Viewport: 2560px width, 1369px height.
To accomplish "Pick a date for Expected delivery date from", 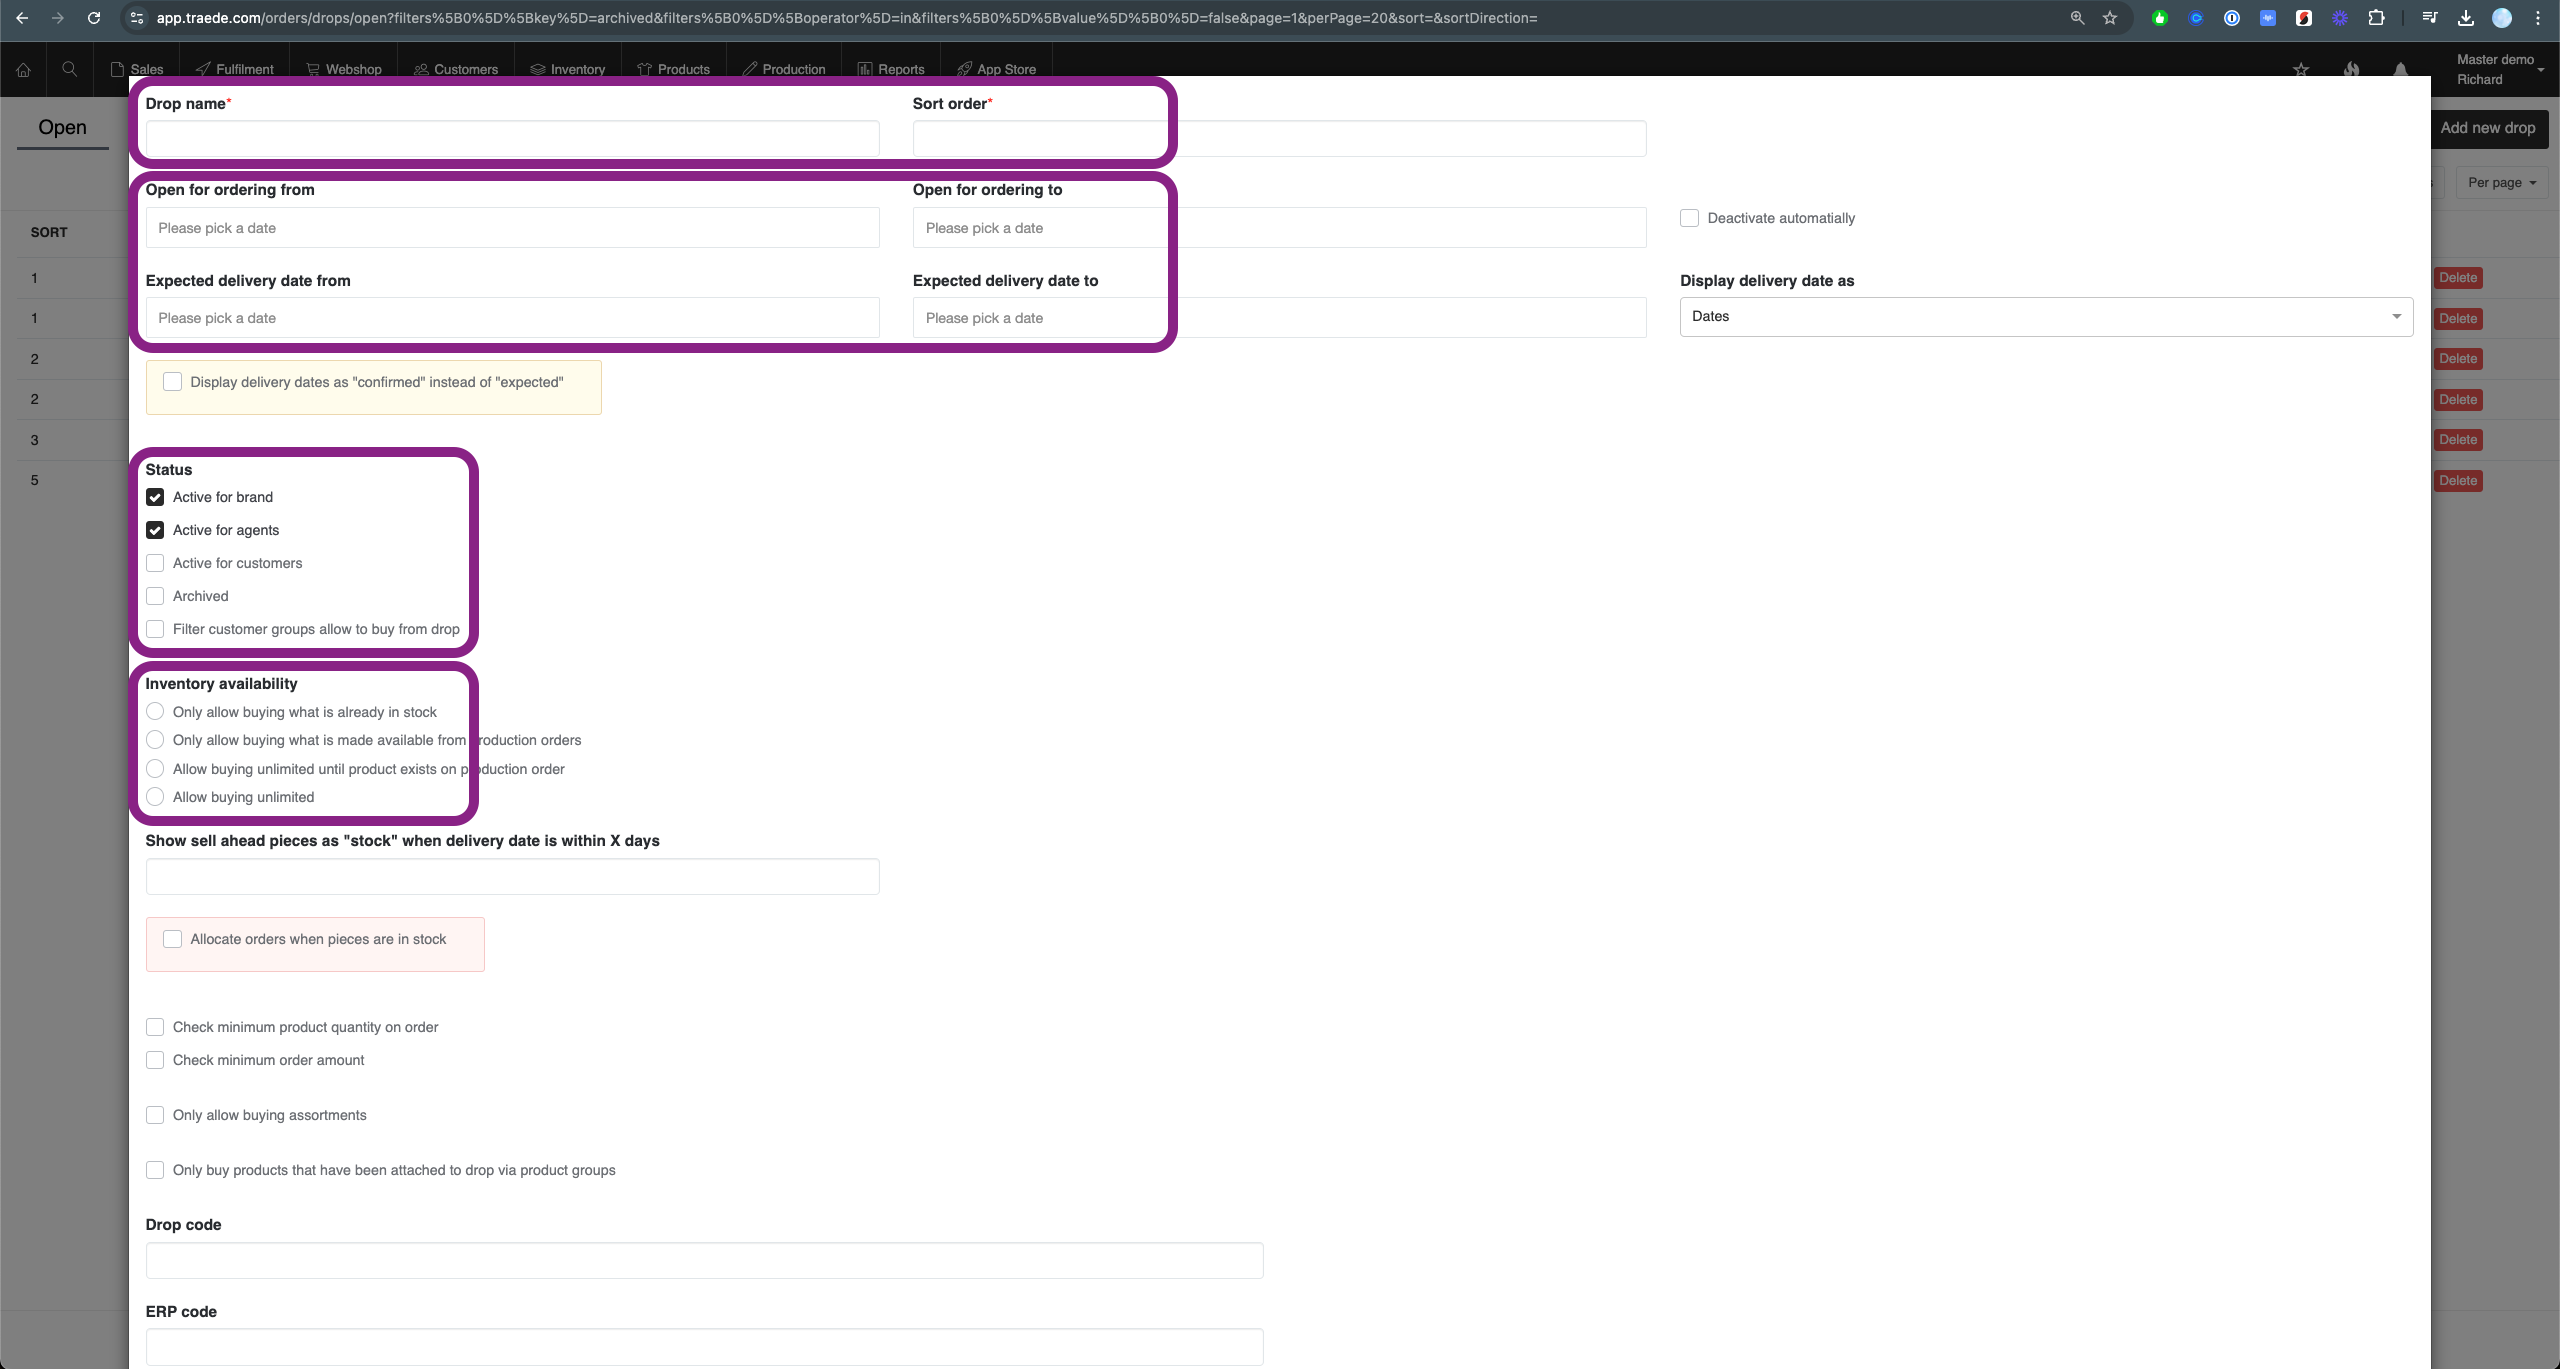I will 512,318.
